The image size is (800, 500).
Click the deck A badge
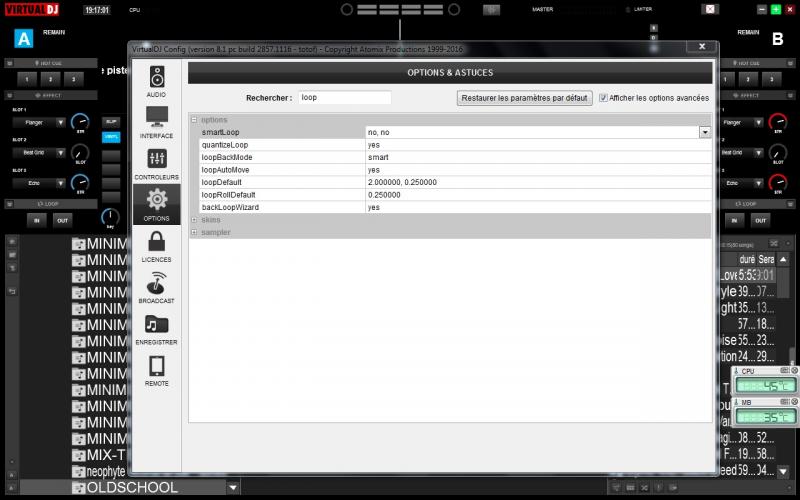pos(23,38)
